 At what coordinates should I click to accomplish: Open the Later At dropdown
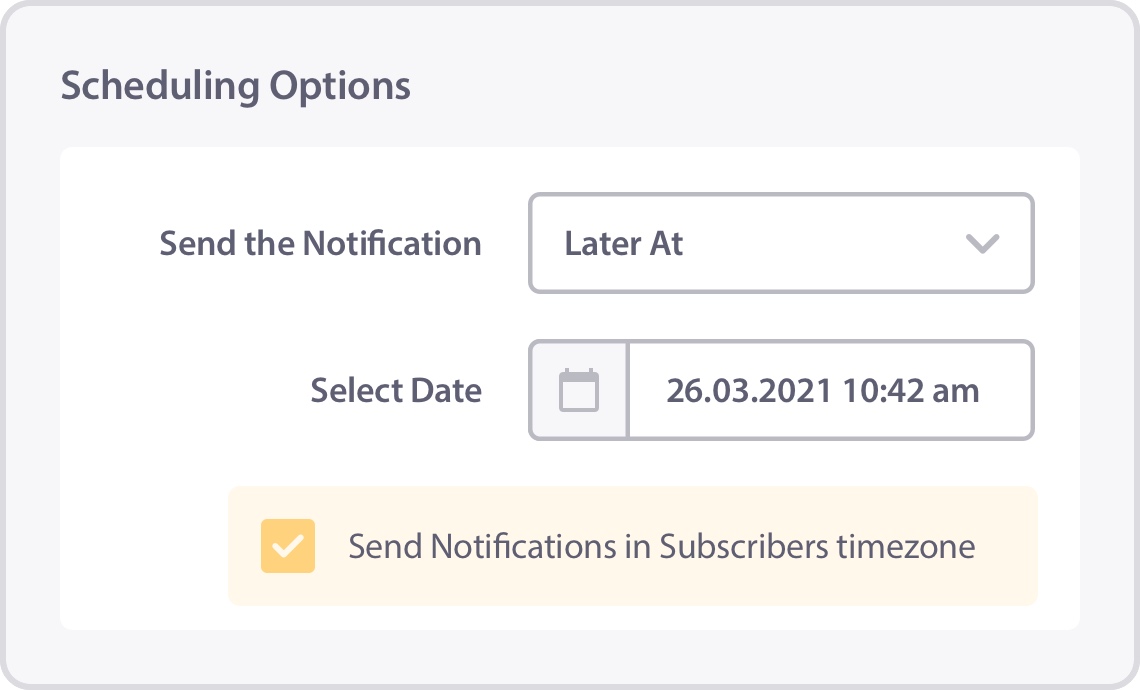tap(781, 243)
